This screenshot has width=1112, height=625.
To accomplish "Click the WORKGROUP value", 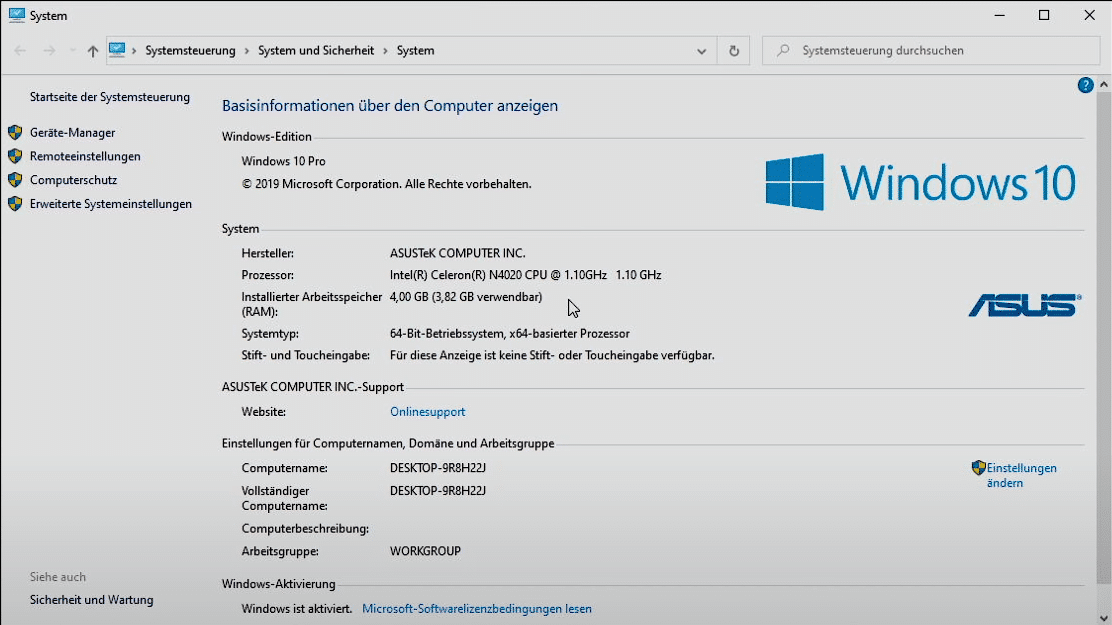I will (426, 551).
